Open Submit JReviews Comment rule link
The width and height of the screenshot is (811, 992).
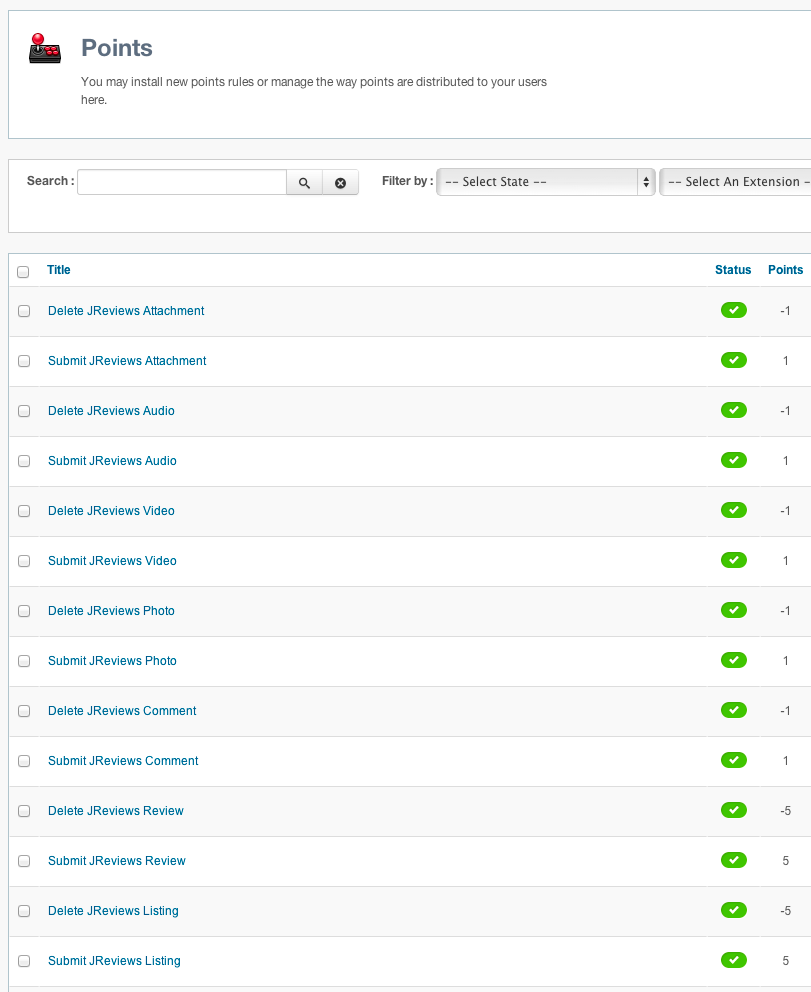[x=123, y=761]
